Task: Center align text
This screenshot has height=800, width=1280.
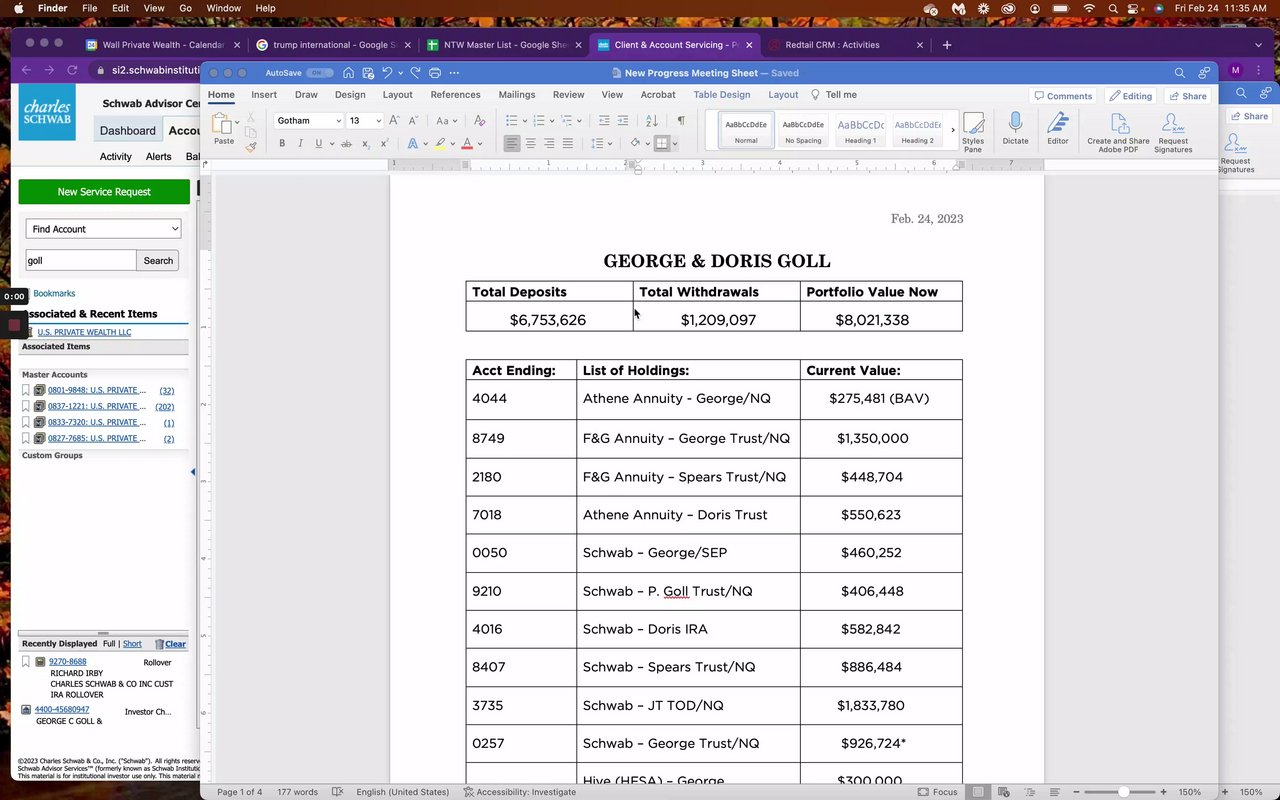Action: [531, 144]
